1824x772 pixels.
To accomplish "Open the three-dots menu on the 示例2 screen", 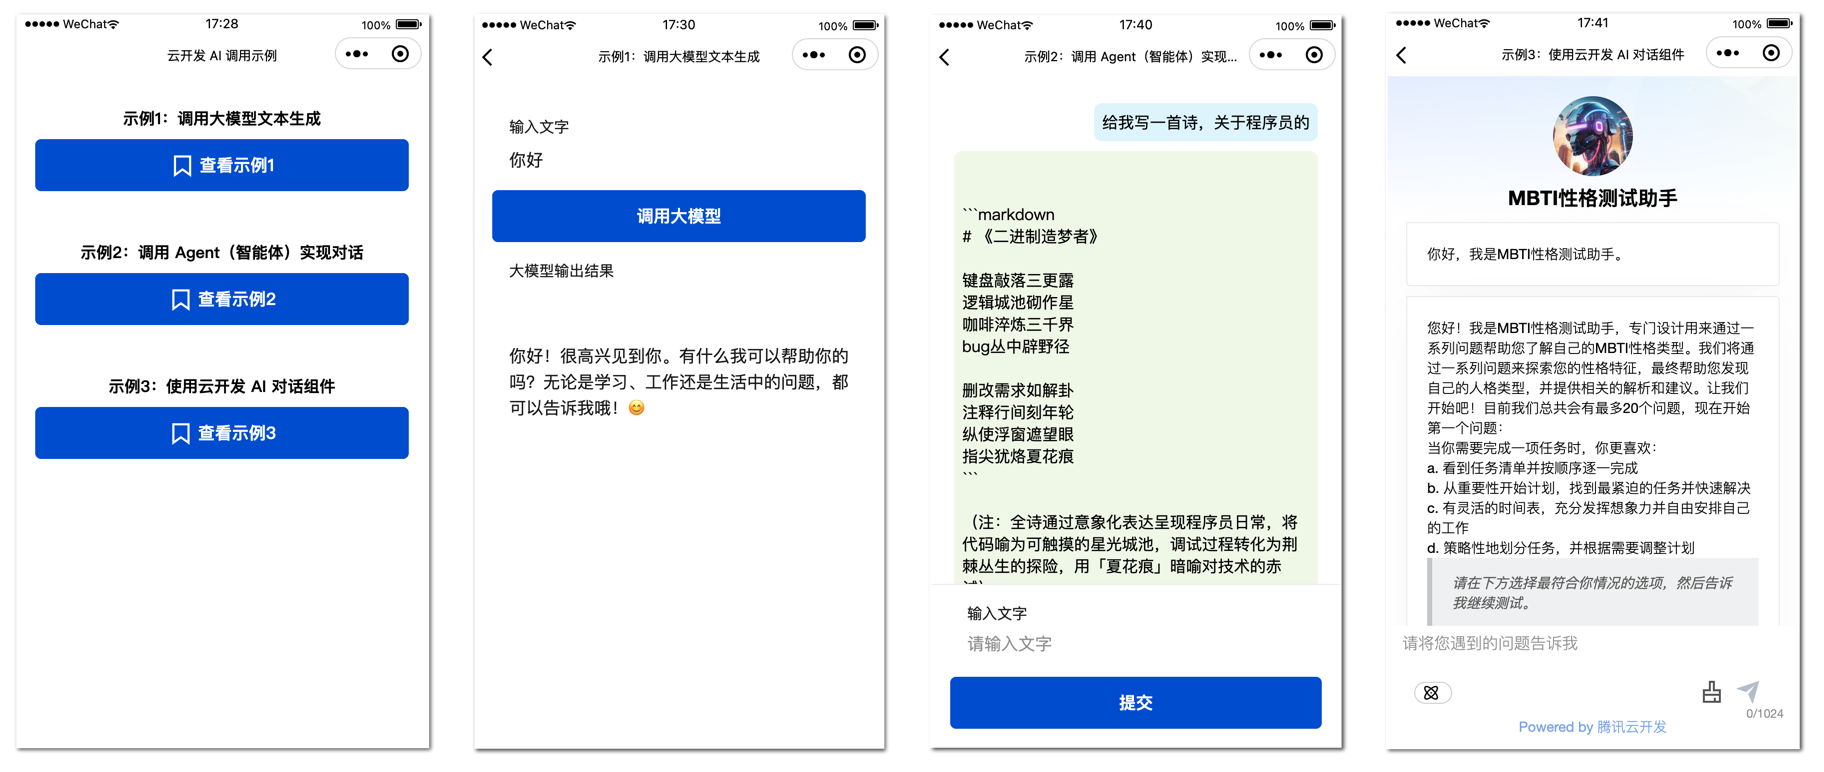I will point(1271,55).
